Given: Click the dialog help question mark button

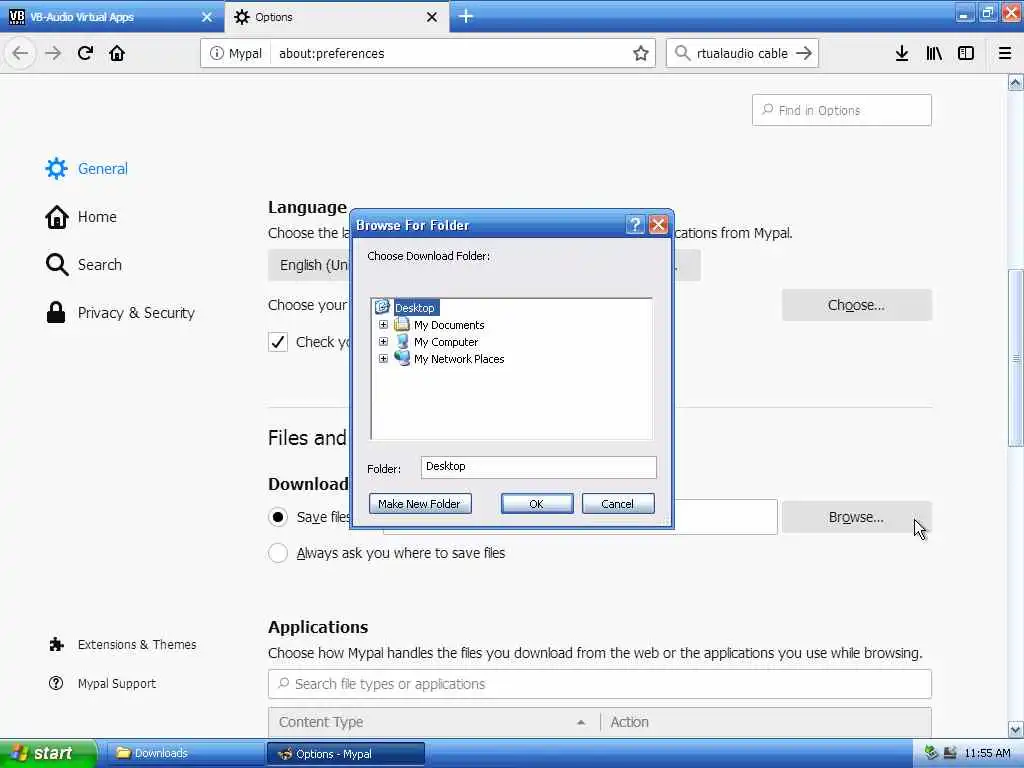Looking at the screenshot, I should coord(635,225).
